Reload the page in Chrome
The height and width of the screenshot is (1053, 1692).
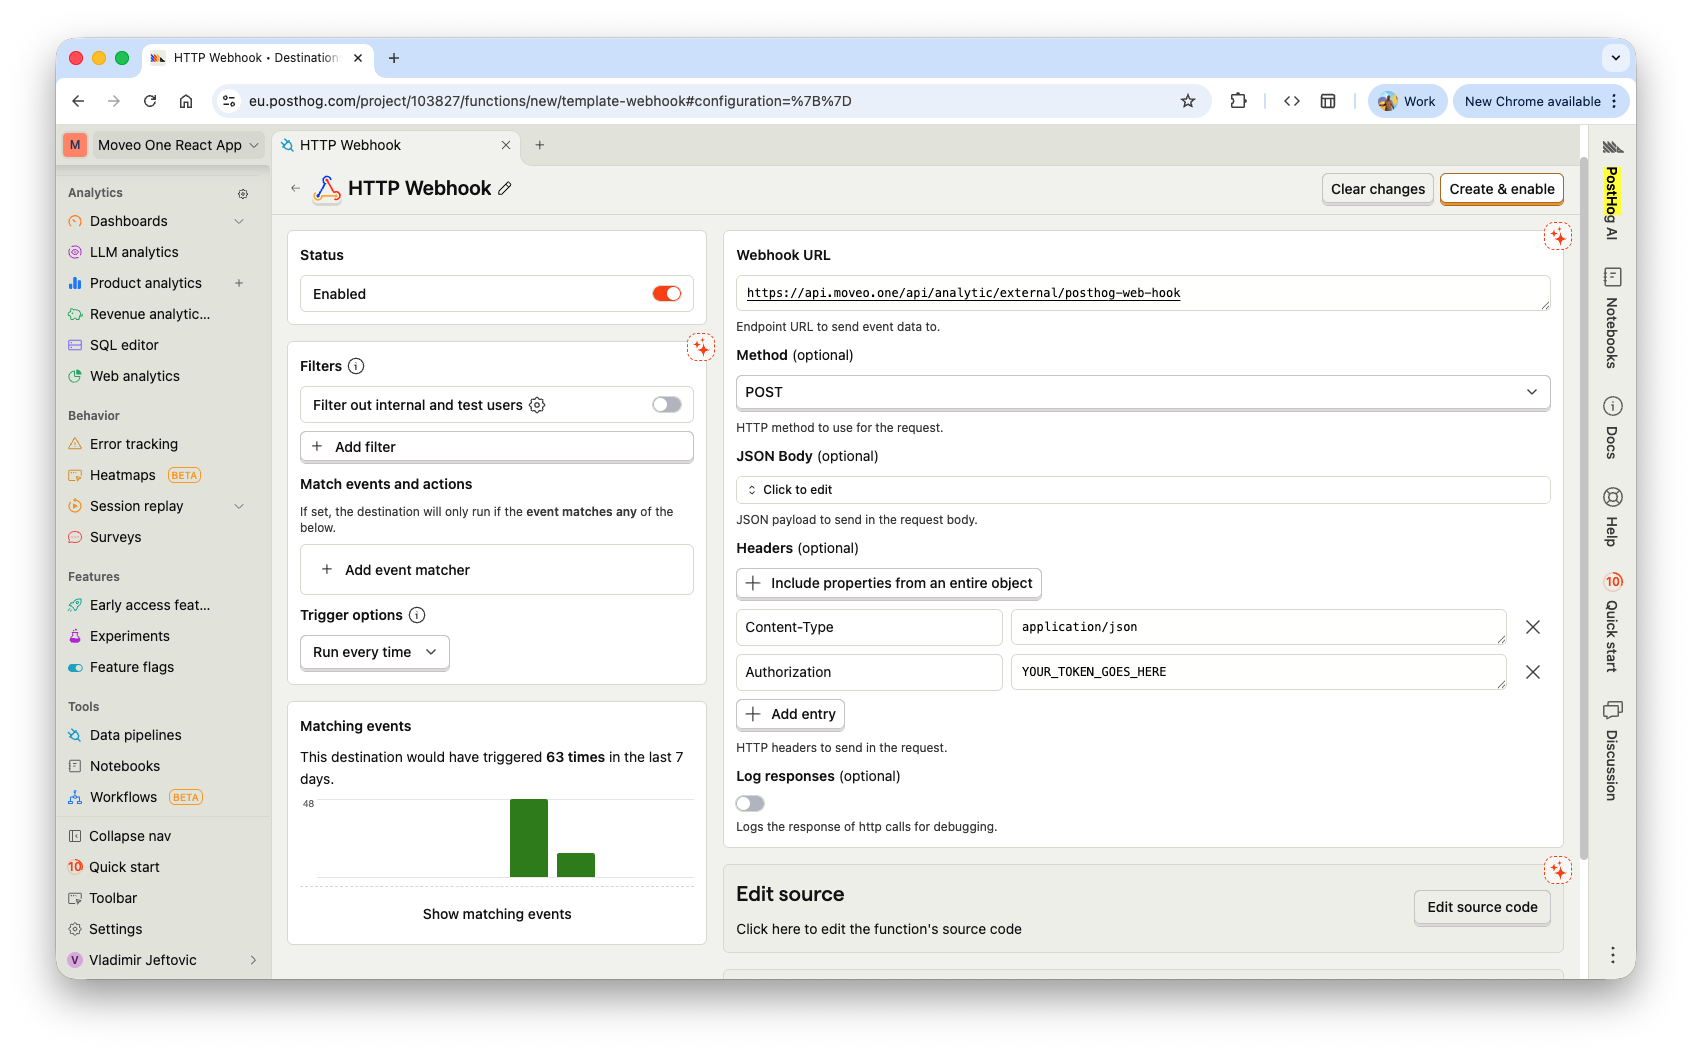pos(150,101)
